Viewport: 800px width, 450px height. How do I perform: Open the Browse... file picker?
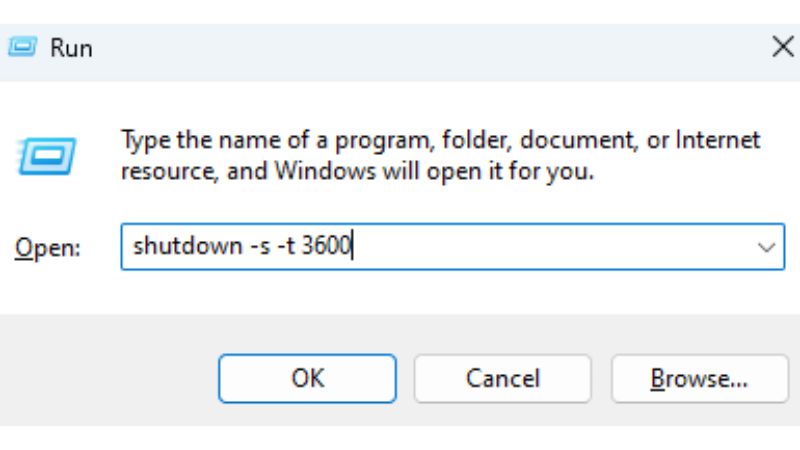pyautogui.click(x=698, y=378)
